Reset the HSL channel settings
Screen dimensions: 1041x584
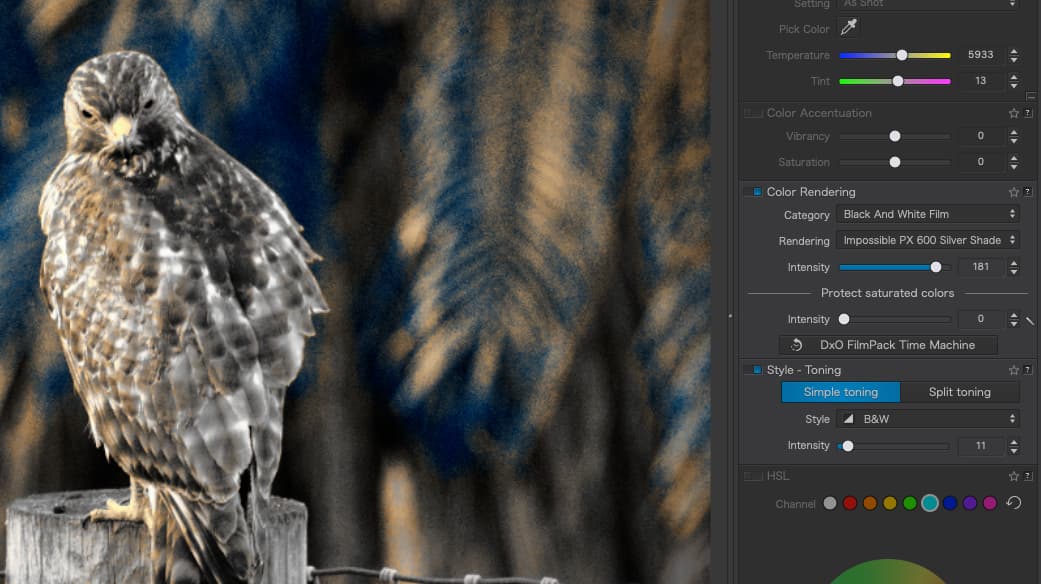[x=1013, y=503]
